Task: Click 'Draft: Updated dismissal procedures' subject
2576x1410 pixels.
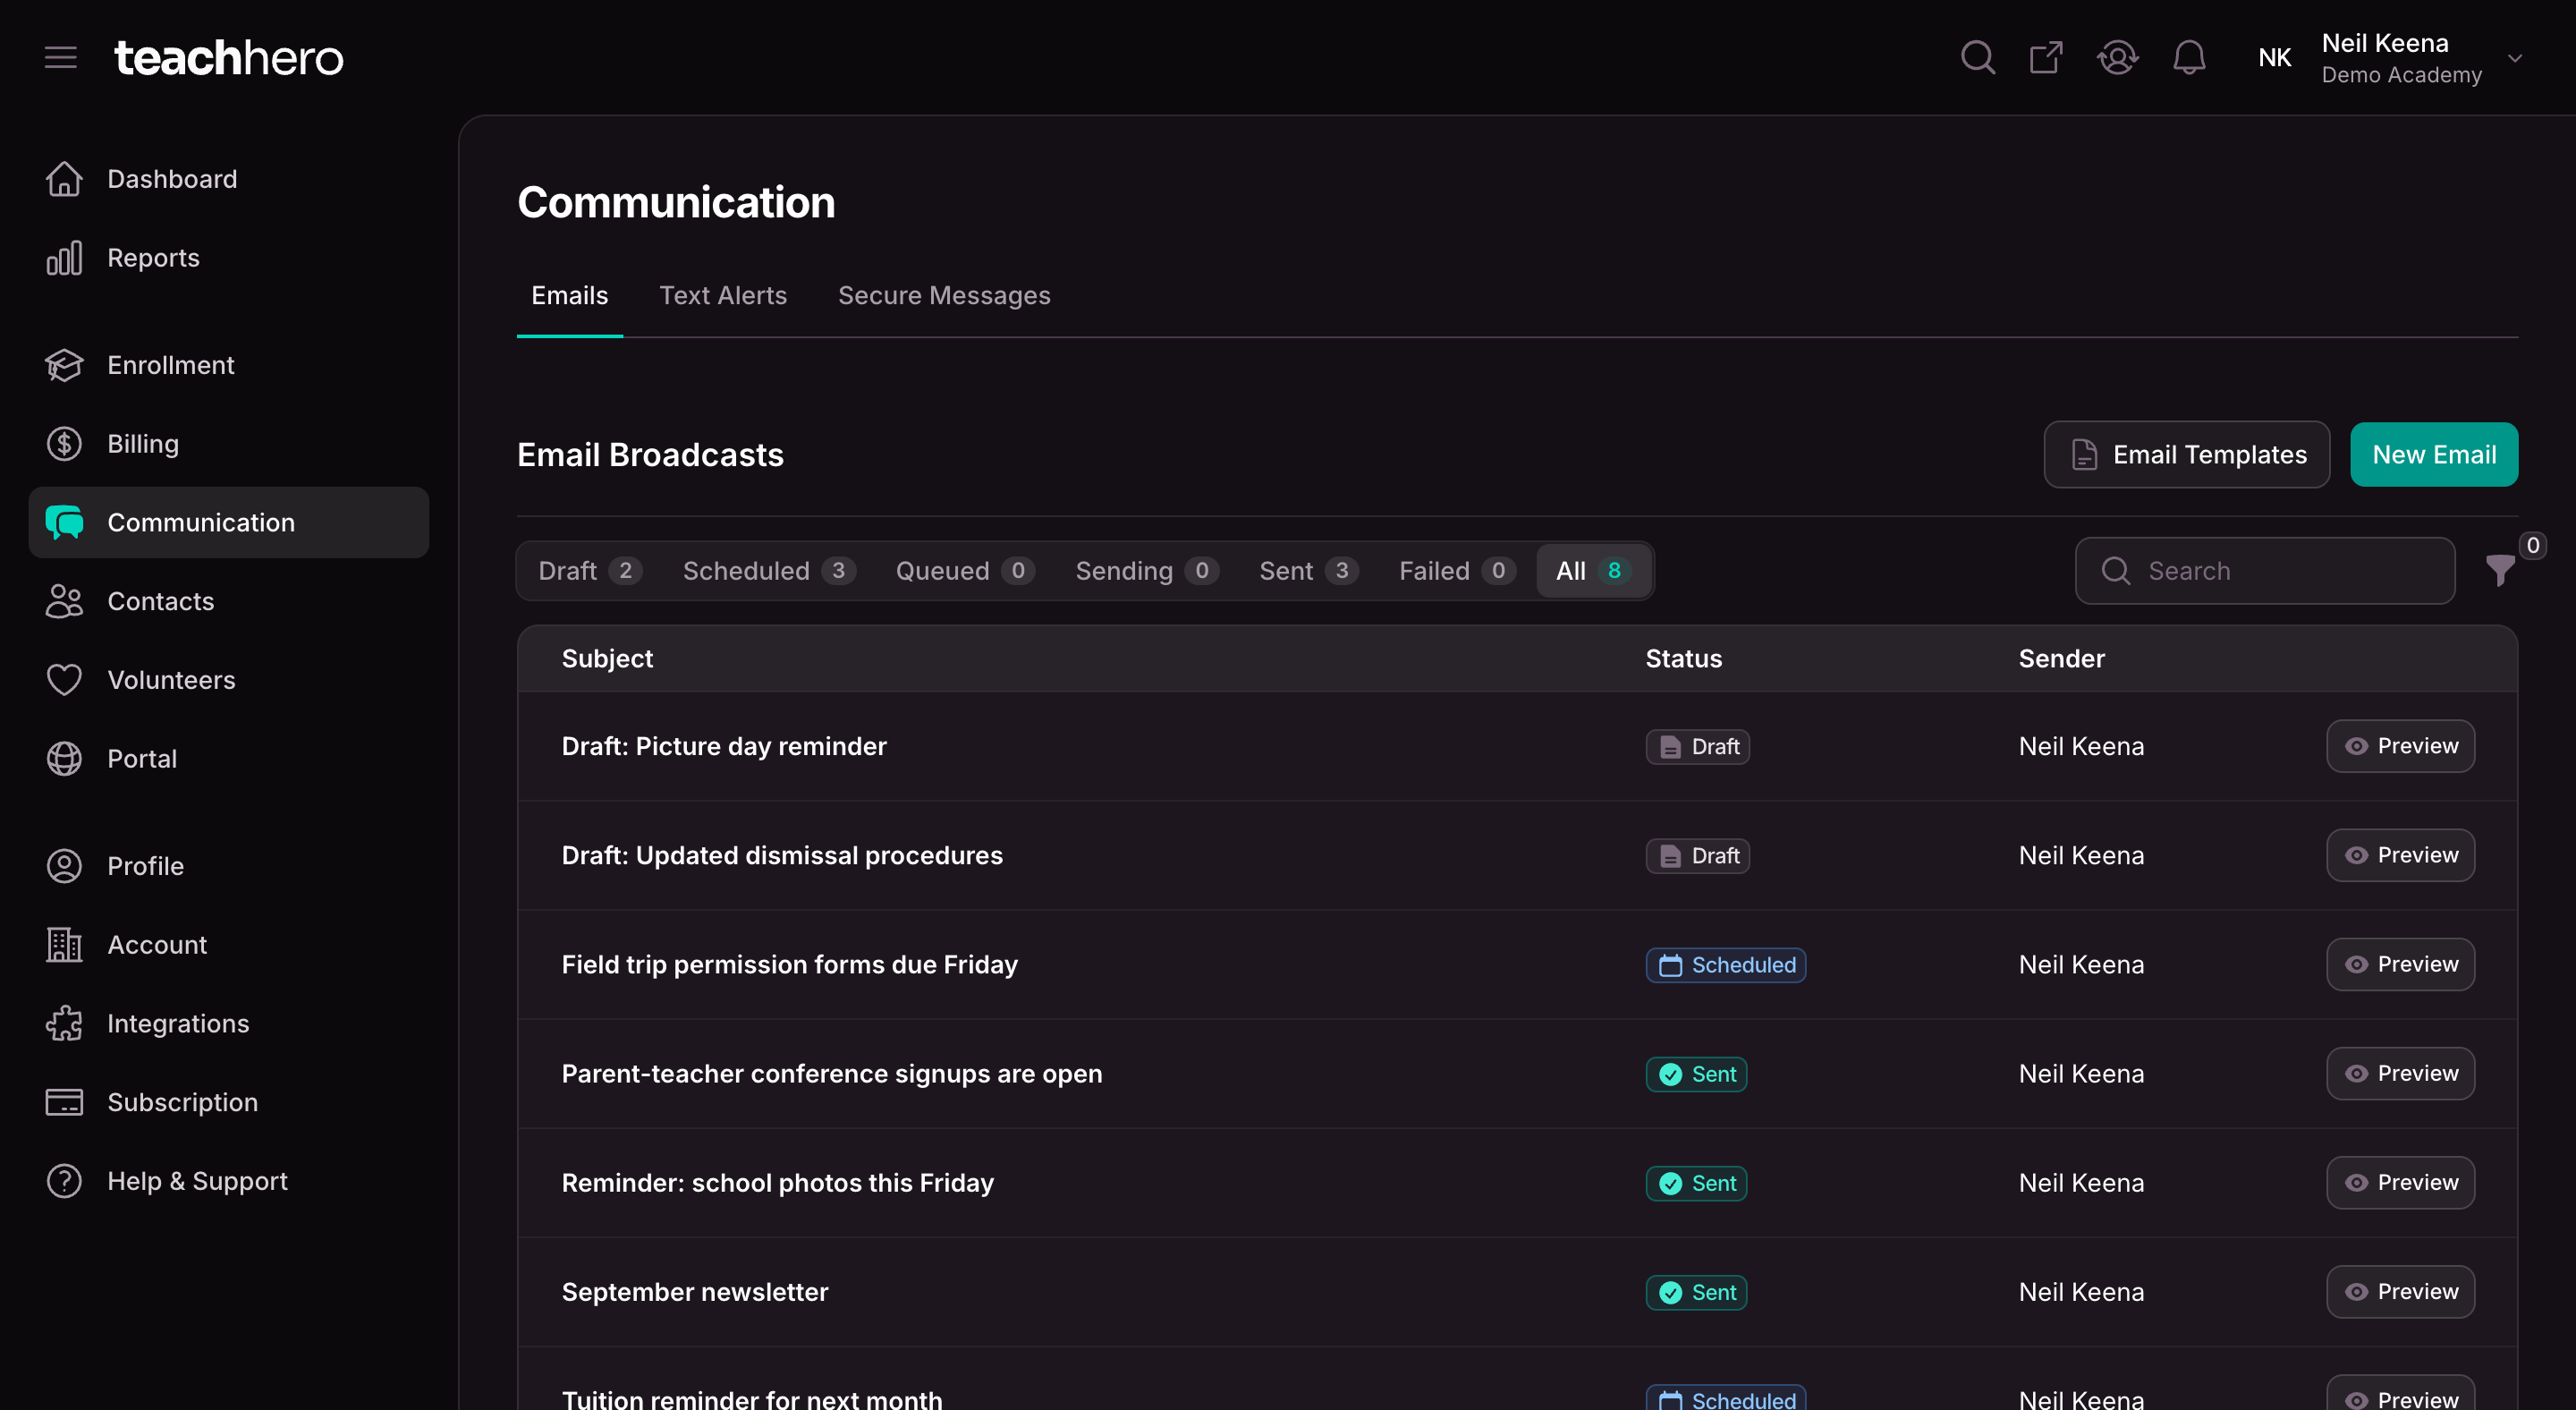Action: (782, 855)
